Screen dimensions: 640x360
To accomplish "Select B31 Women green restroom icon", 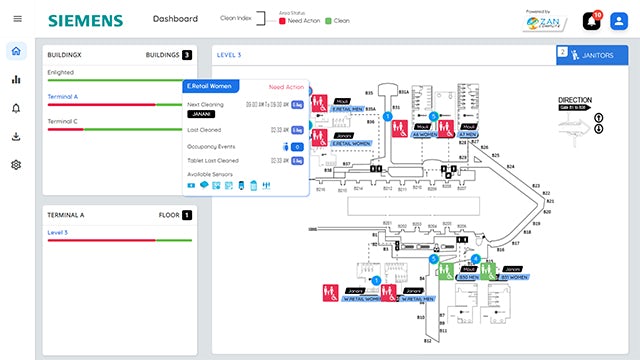I will (488, 271).
